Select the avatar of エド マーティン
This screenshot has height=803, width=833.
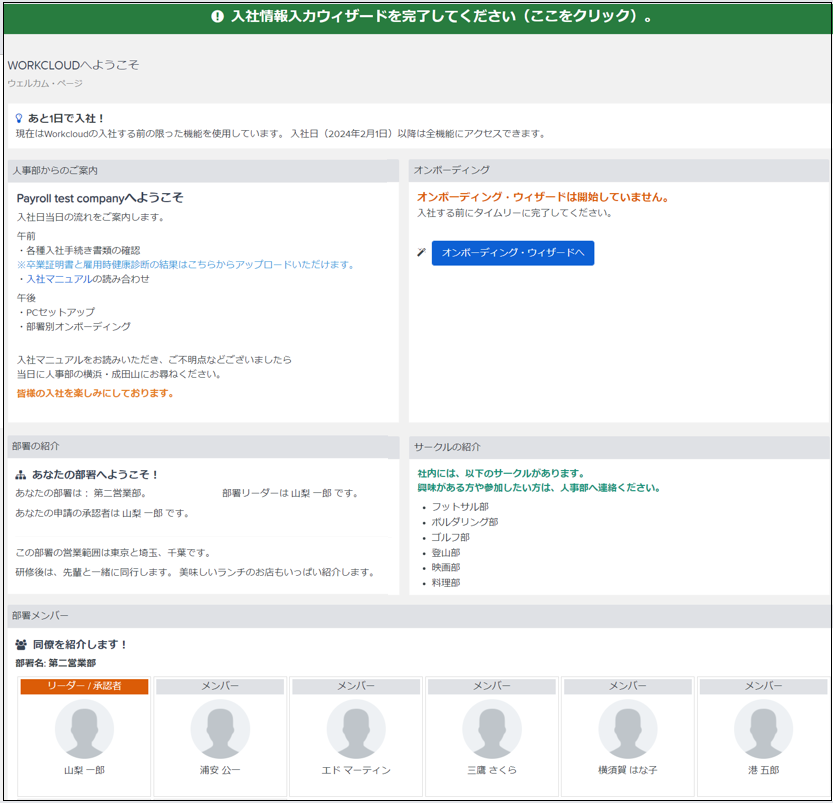tap(356, 729)
